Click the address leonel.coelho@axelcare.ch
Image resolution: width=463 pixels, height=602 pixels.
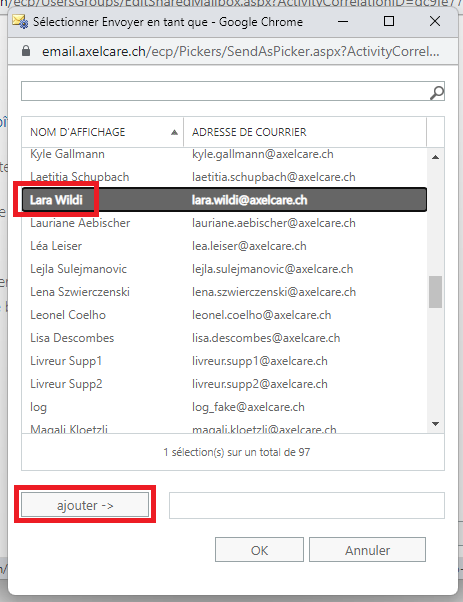pos(261,315)
